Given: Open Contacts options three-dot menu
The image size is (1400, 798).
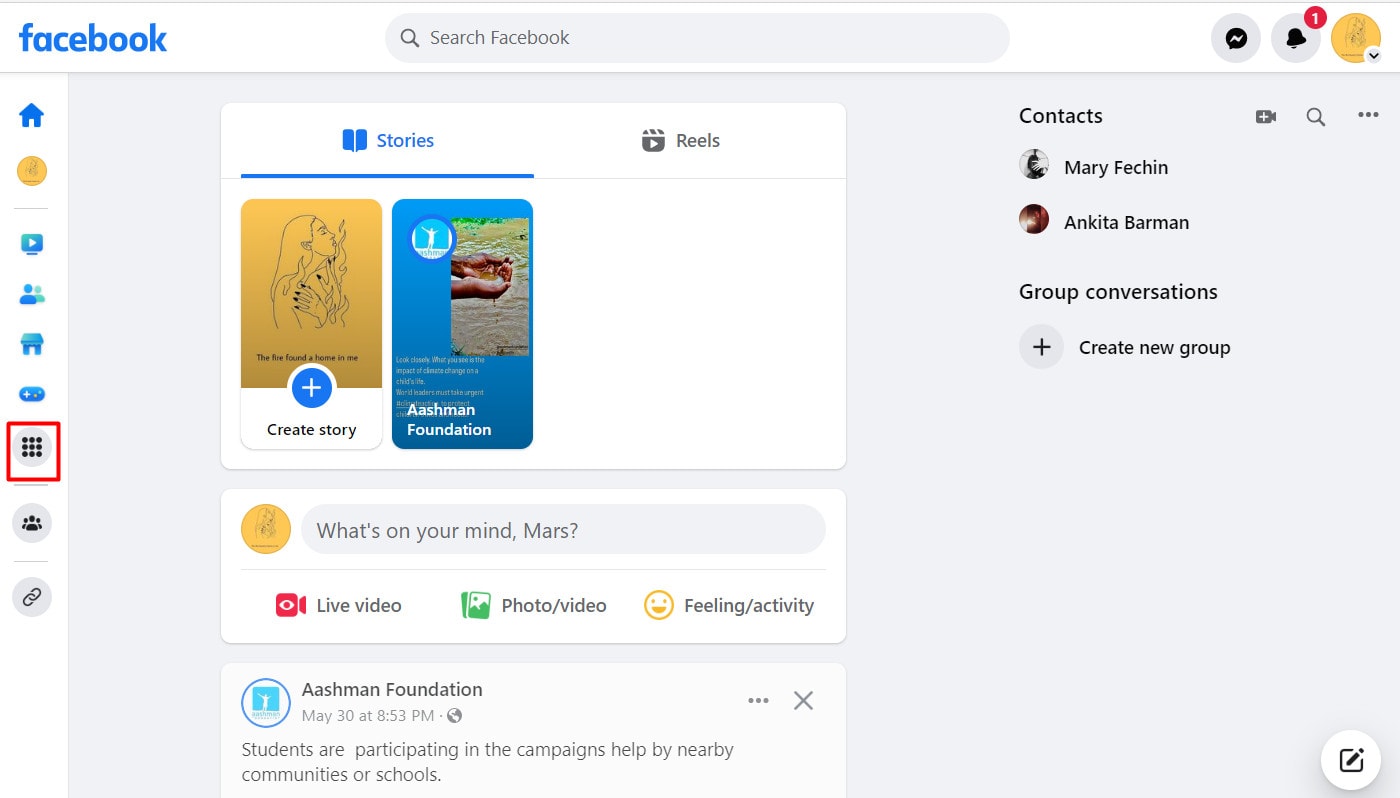Looking at the screenshot, I should point(1368,116).
